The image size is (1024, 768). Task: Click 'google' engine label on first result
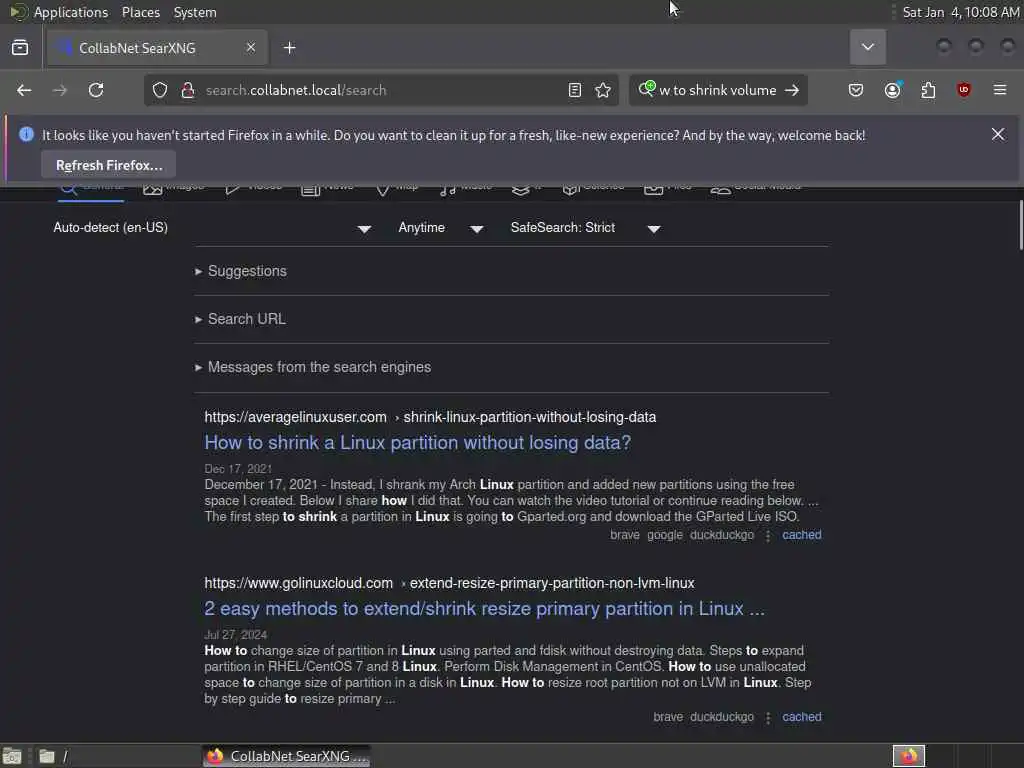(x=665, y=535)
